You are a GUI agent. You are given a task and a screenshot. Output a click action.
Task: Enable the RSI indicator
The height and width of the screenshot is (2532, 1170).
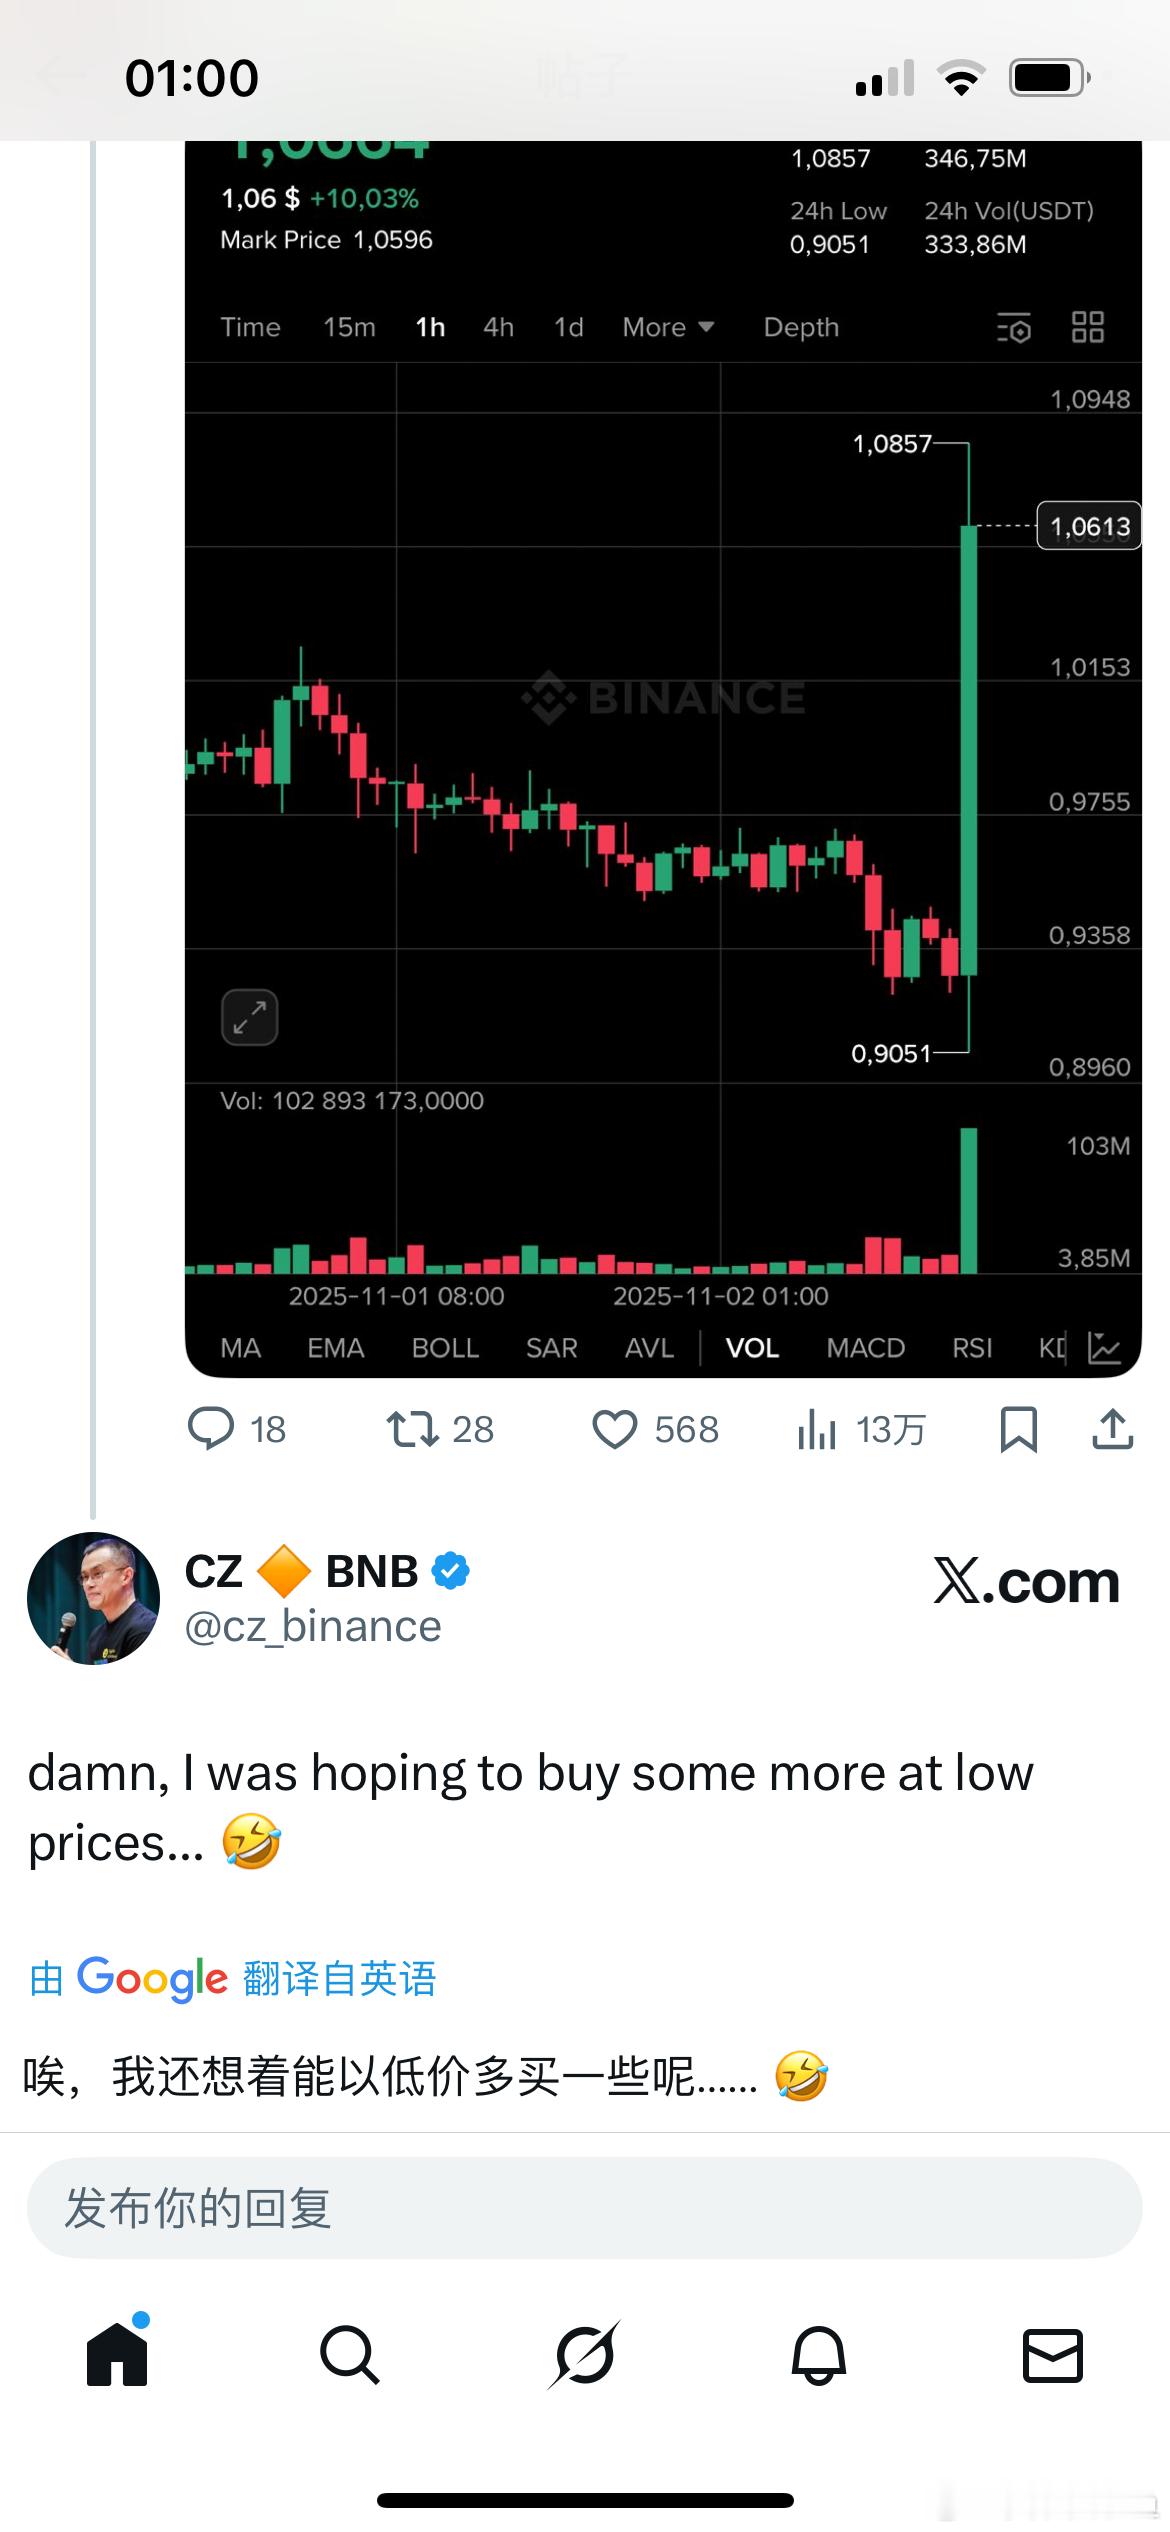click(972, 1348)
